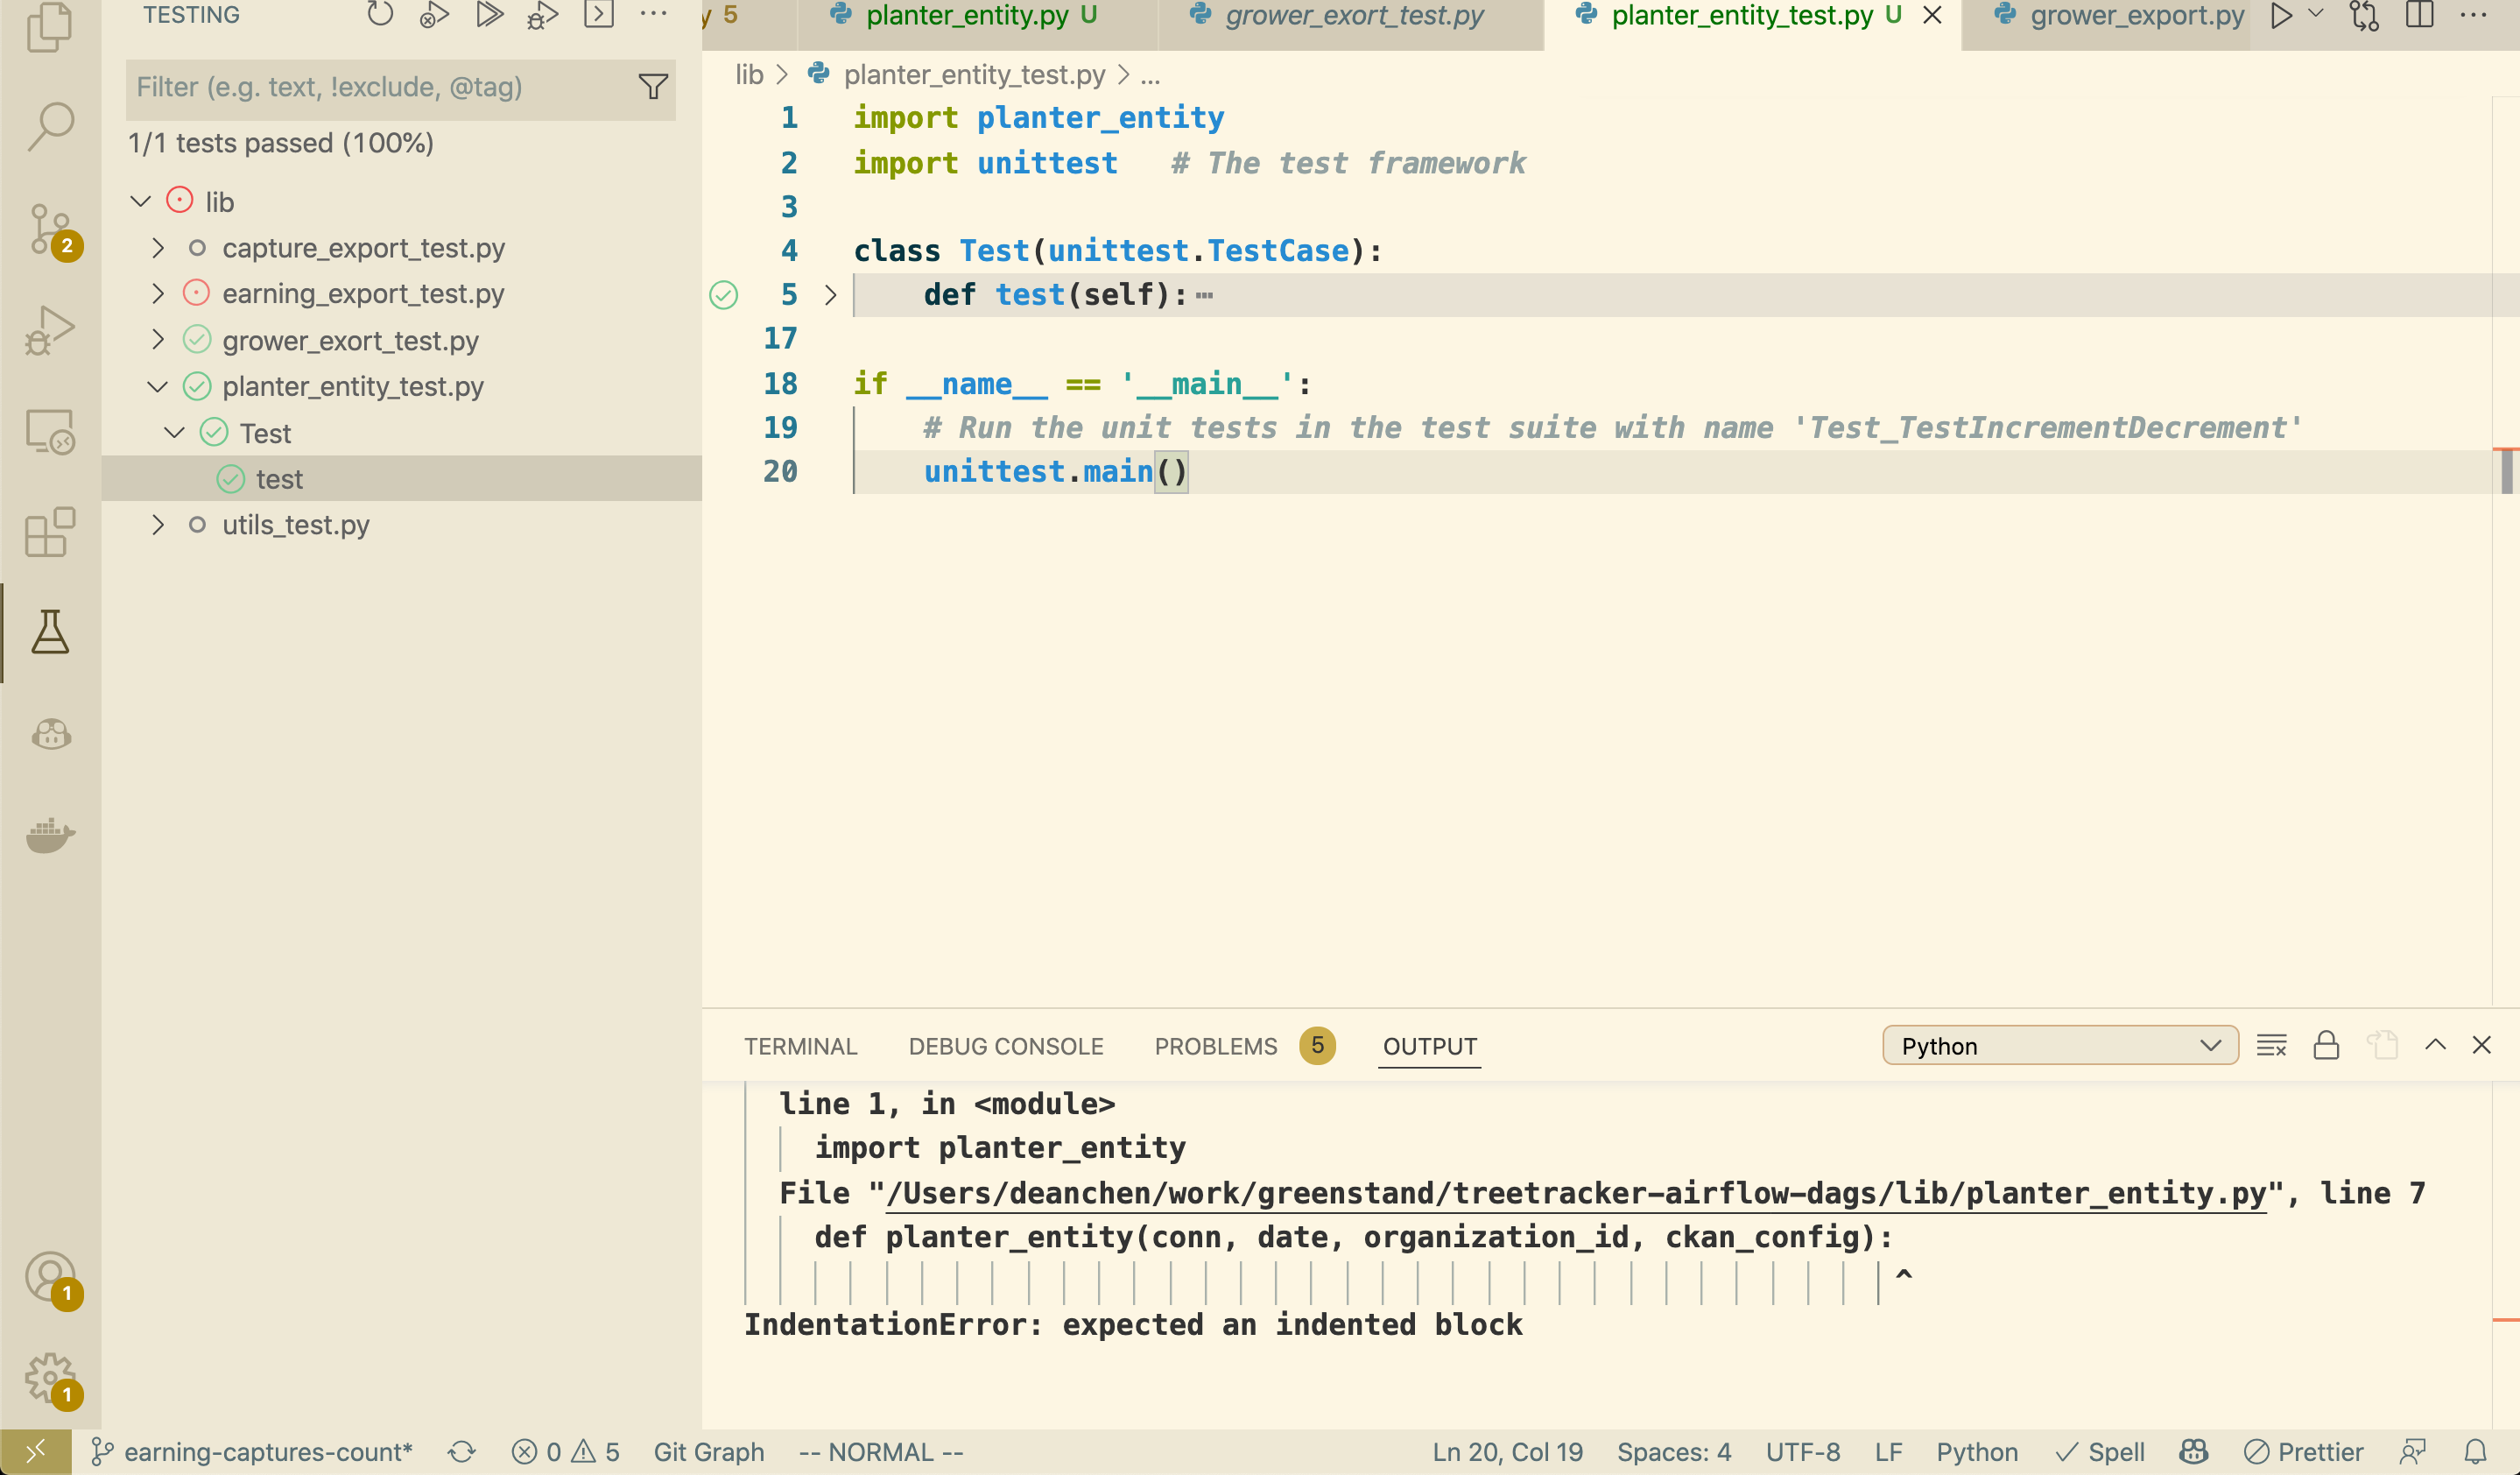Rerun failed tests in Testing toolbar
This screenshot has height=1475, width=2520.
click(x=434, y=14)
